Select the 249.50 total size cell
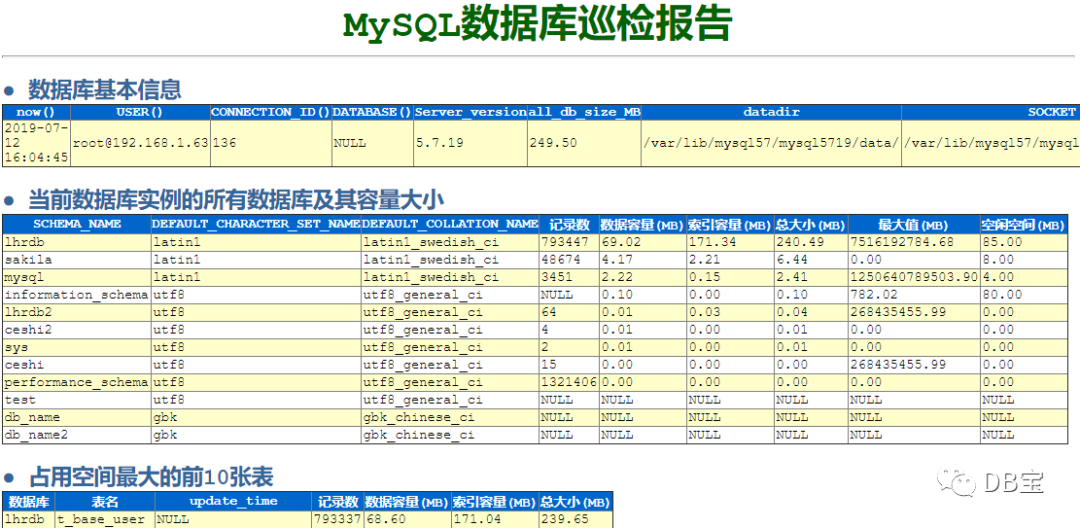The height and width of the screenshot is (528, 1080). tap(584, 143)
